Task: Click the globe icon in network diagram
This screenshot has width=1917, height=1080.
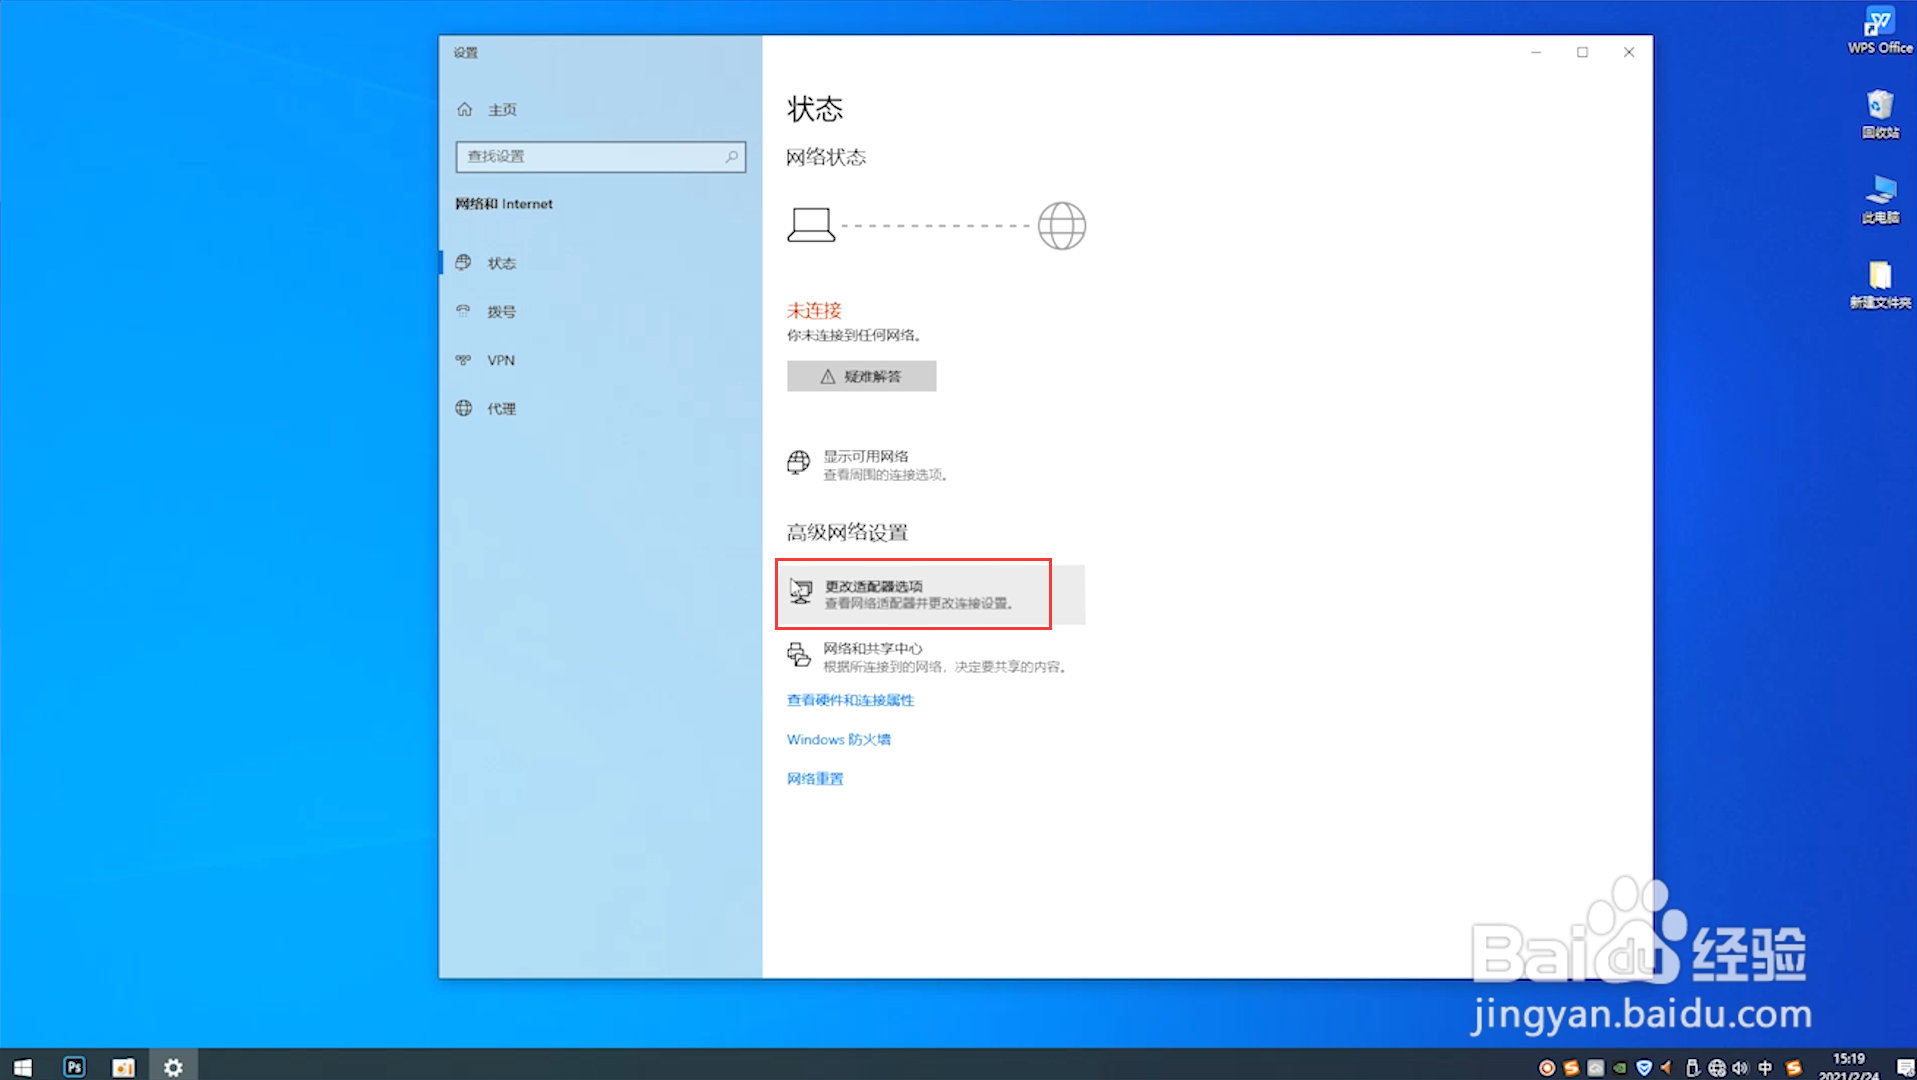Action: click(1061, 226)
